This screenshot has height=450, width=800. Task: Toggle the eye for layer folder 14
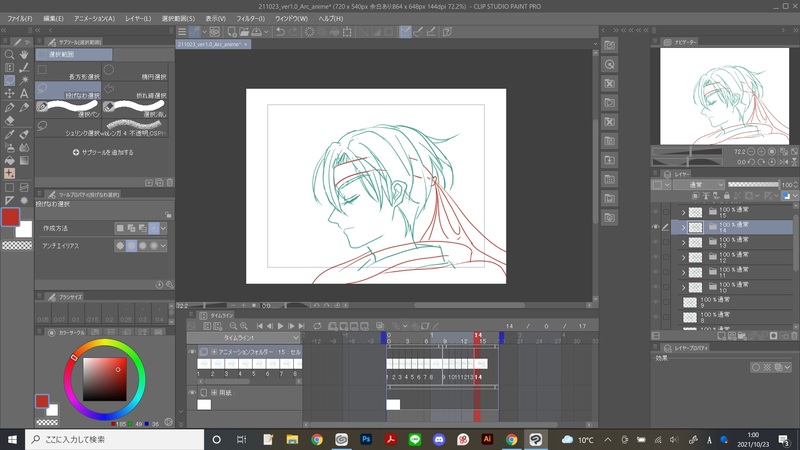(x=656, y=227)
